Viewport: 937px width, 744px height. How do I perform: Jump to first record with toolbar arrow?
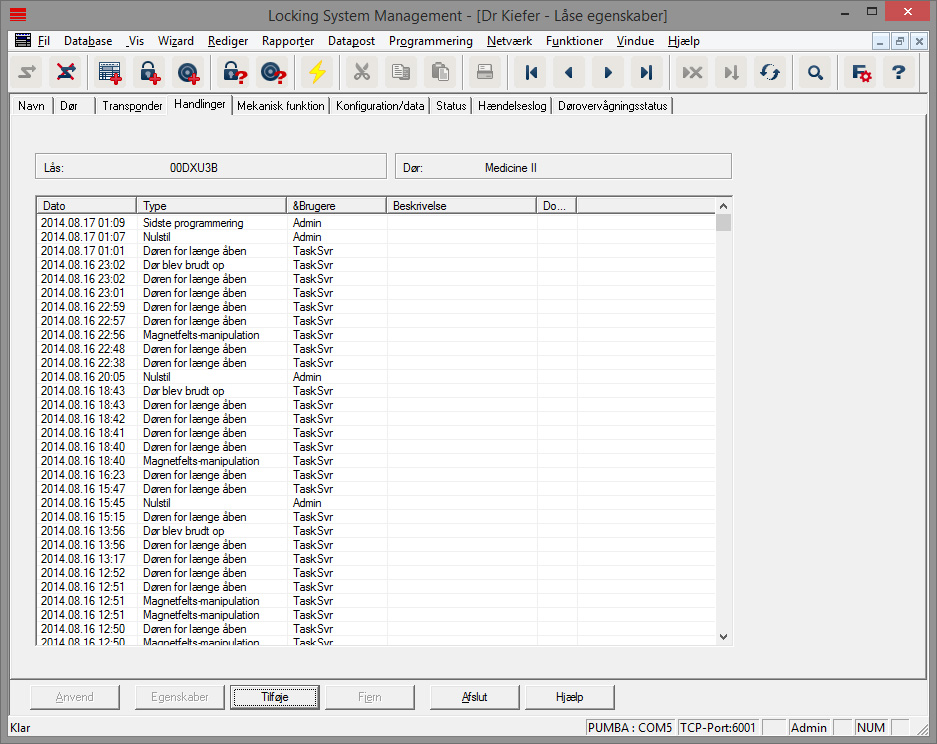point(531,72)
